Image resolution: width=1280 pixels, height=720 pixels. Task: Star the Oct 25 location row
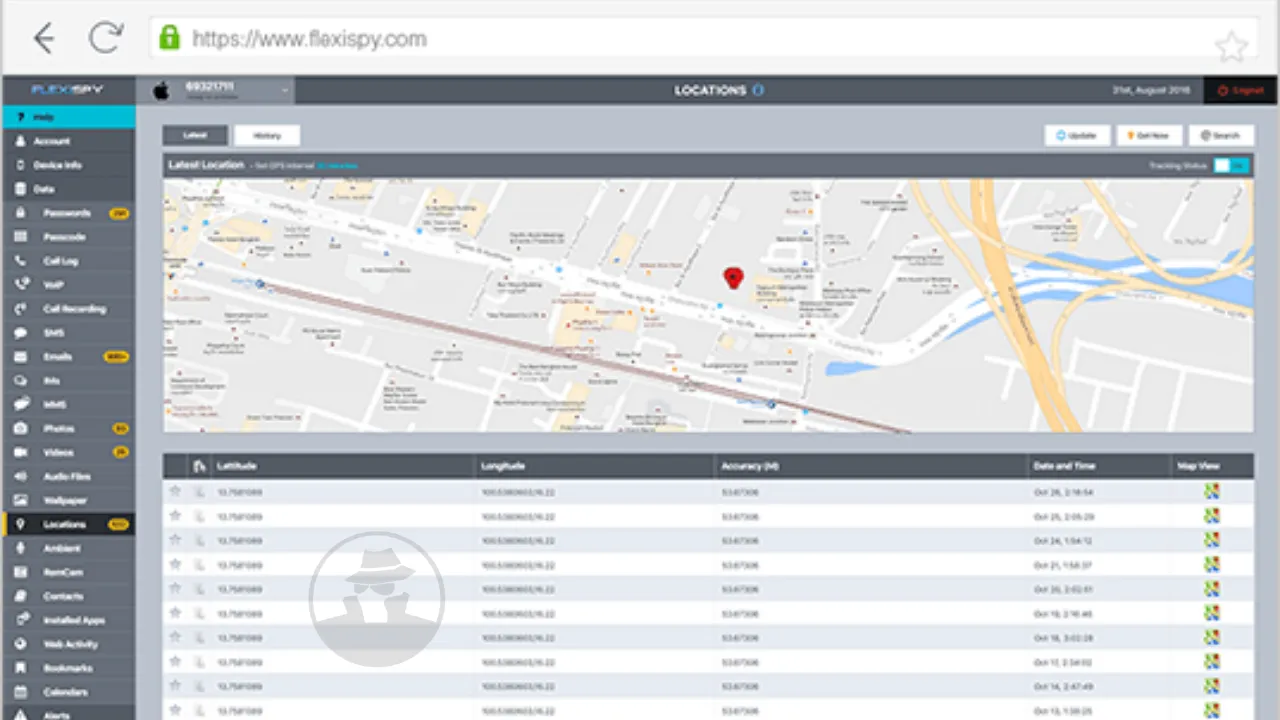coord(175,515)
